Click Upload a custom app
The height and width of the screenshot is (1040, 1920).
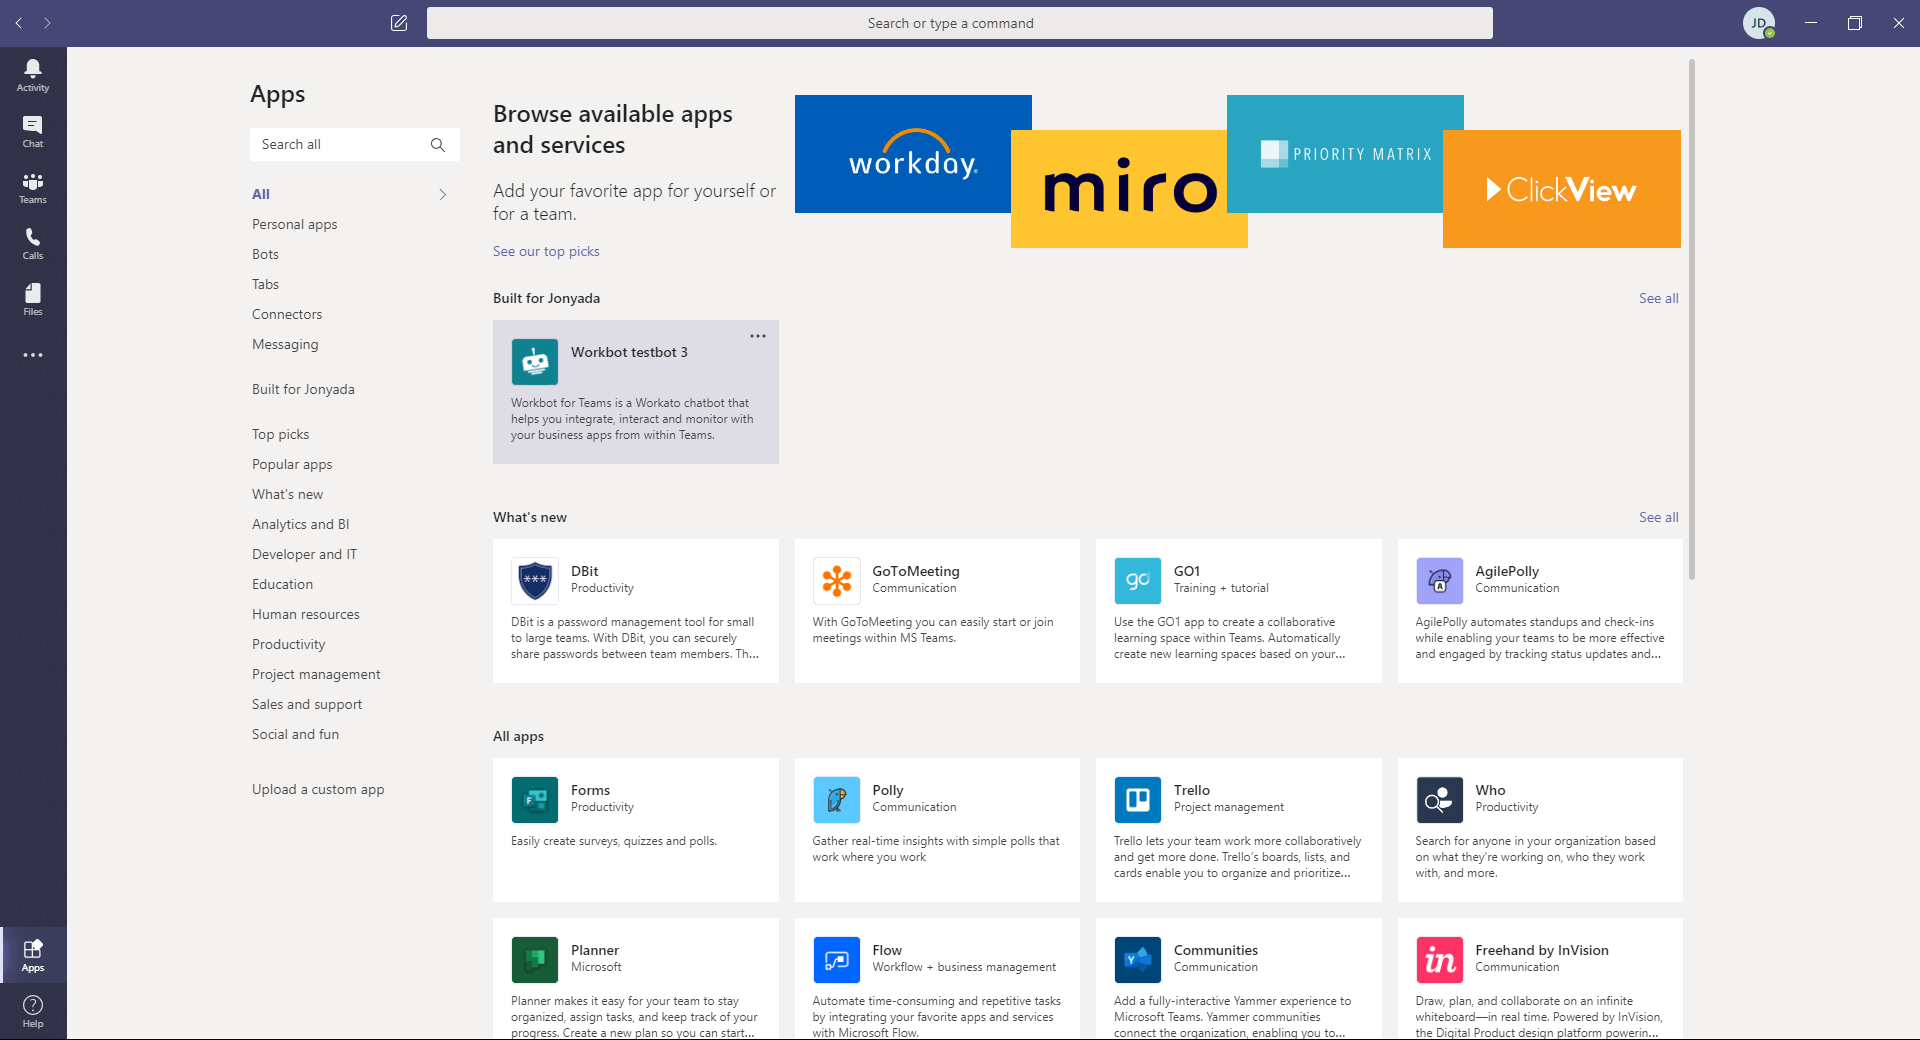coord(318,789)
